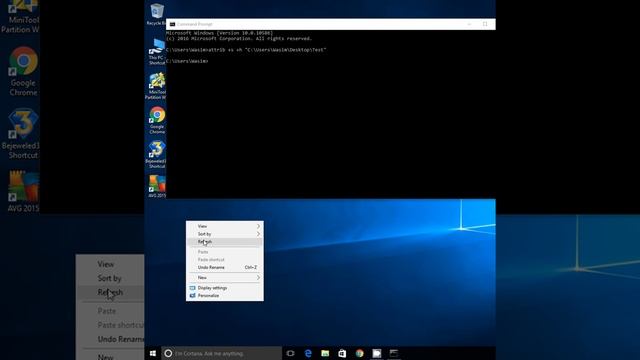
Task: Choose Undo Rename in the context menu
Action: (x=224, y=267)
